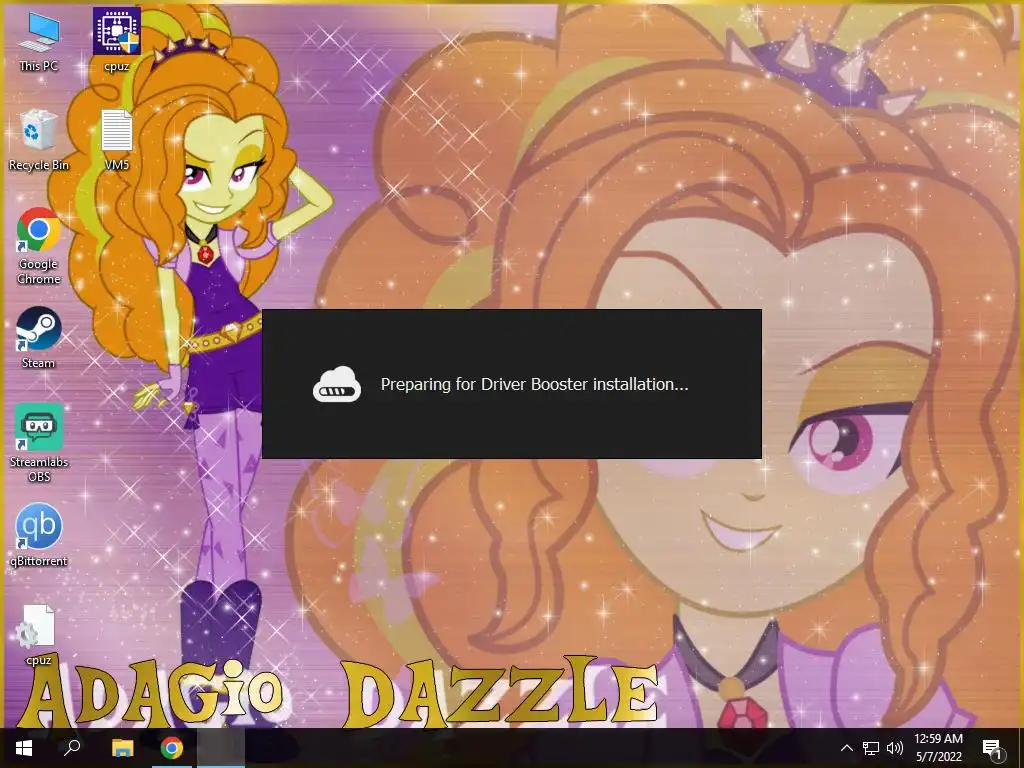Select the Streamlabs OBS shortcut

click(39, 443)
